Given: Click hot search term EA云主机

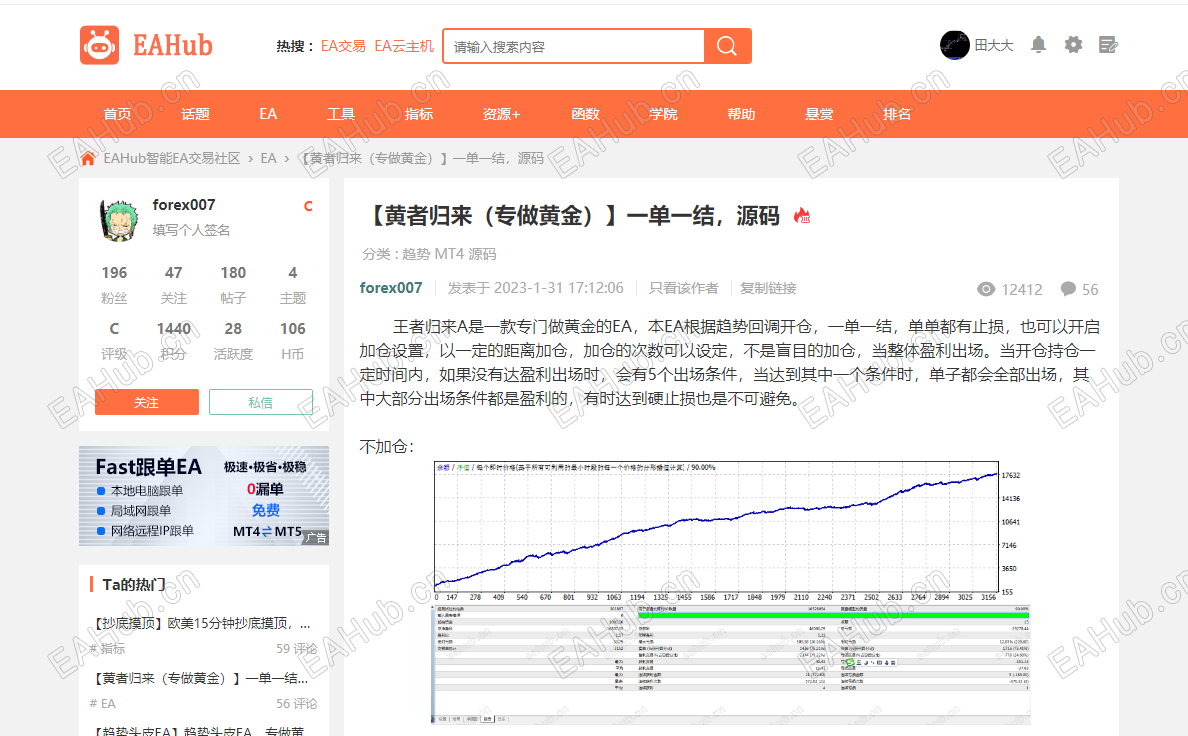Looking at the screenshot, I should [404, 46].
